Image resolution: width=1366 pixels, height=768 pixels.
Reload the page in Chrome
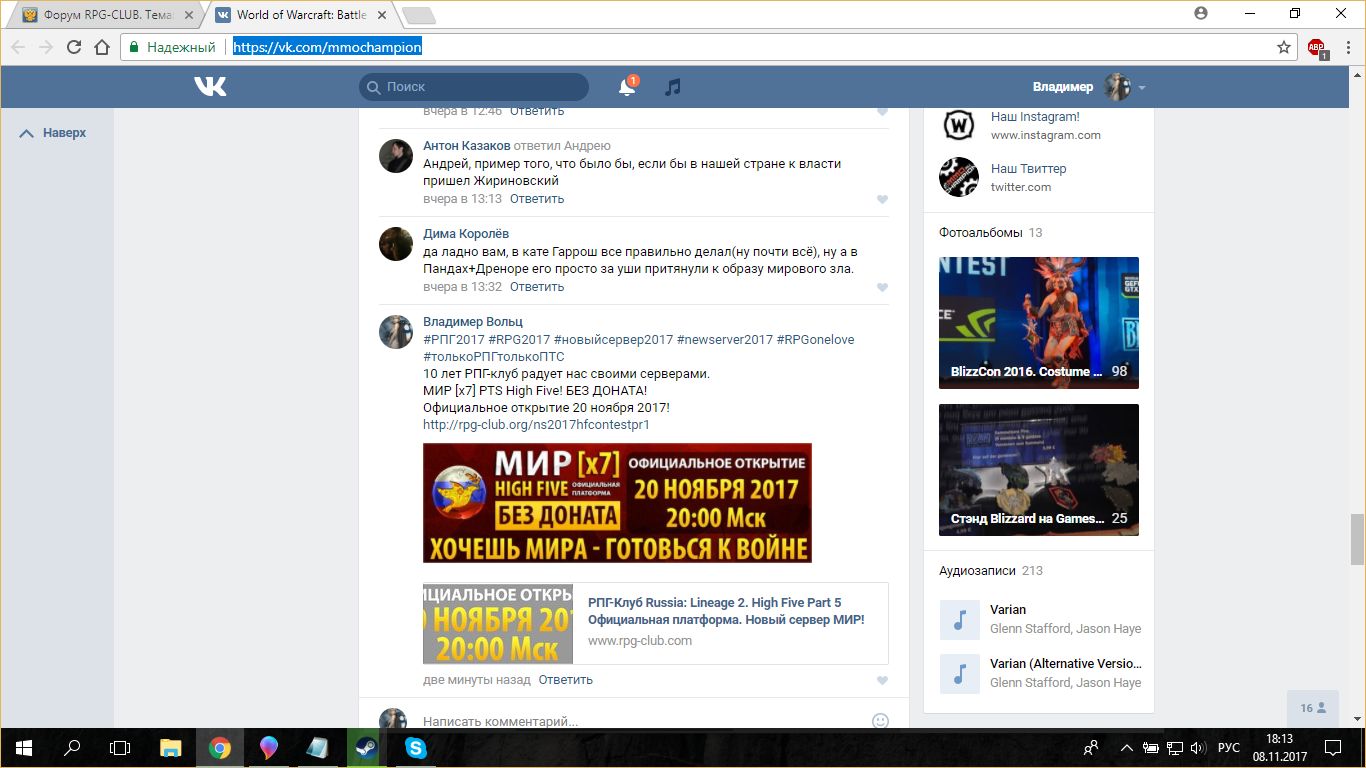73,47
